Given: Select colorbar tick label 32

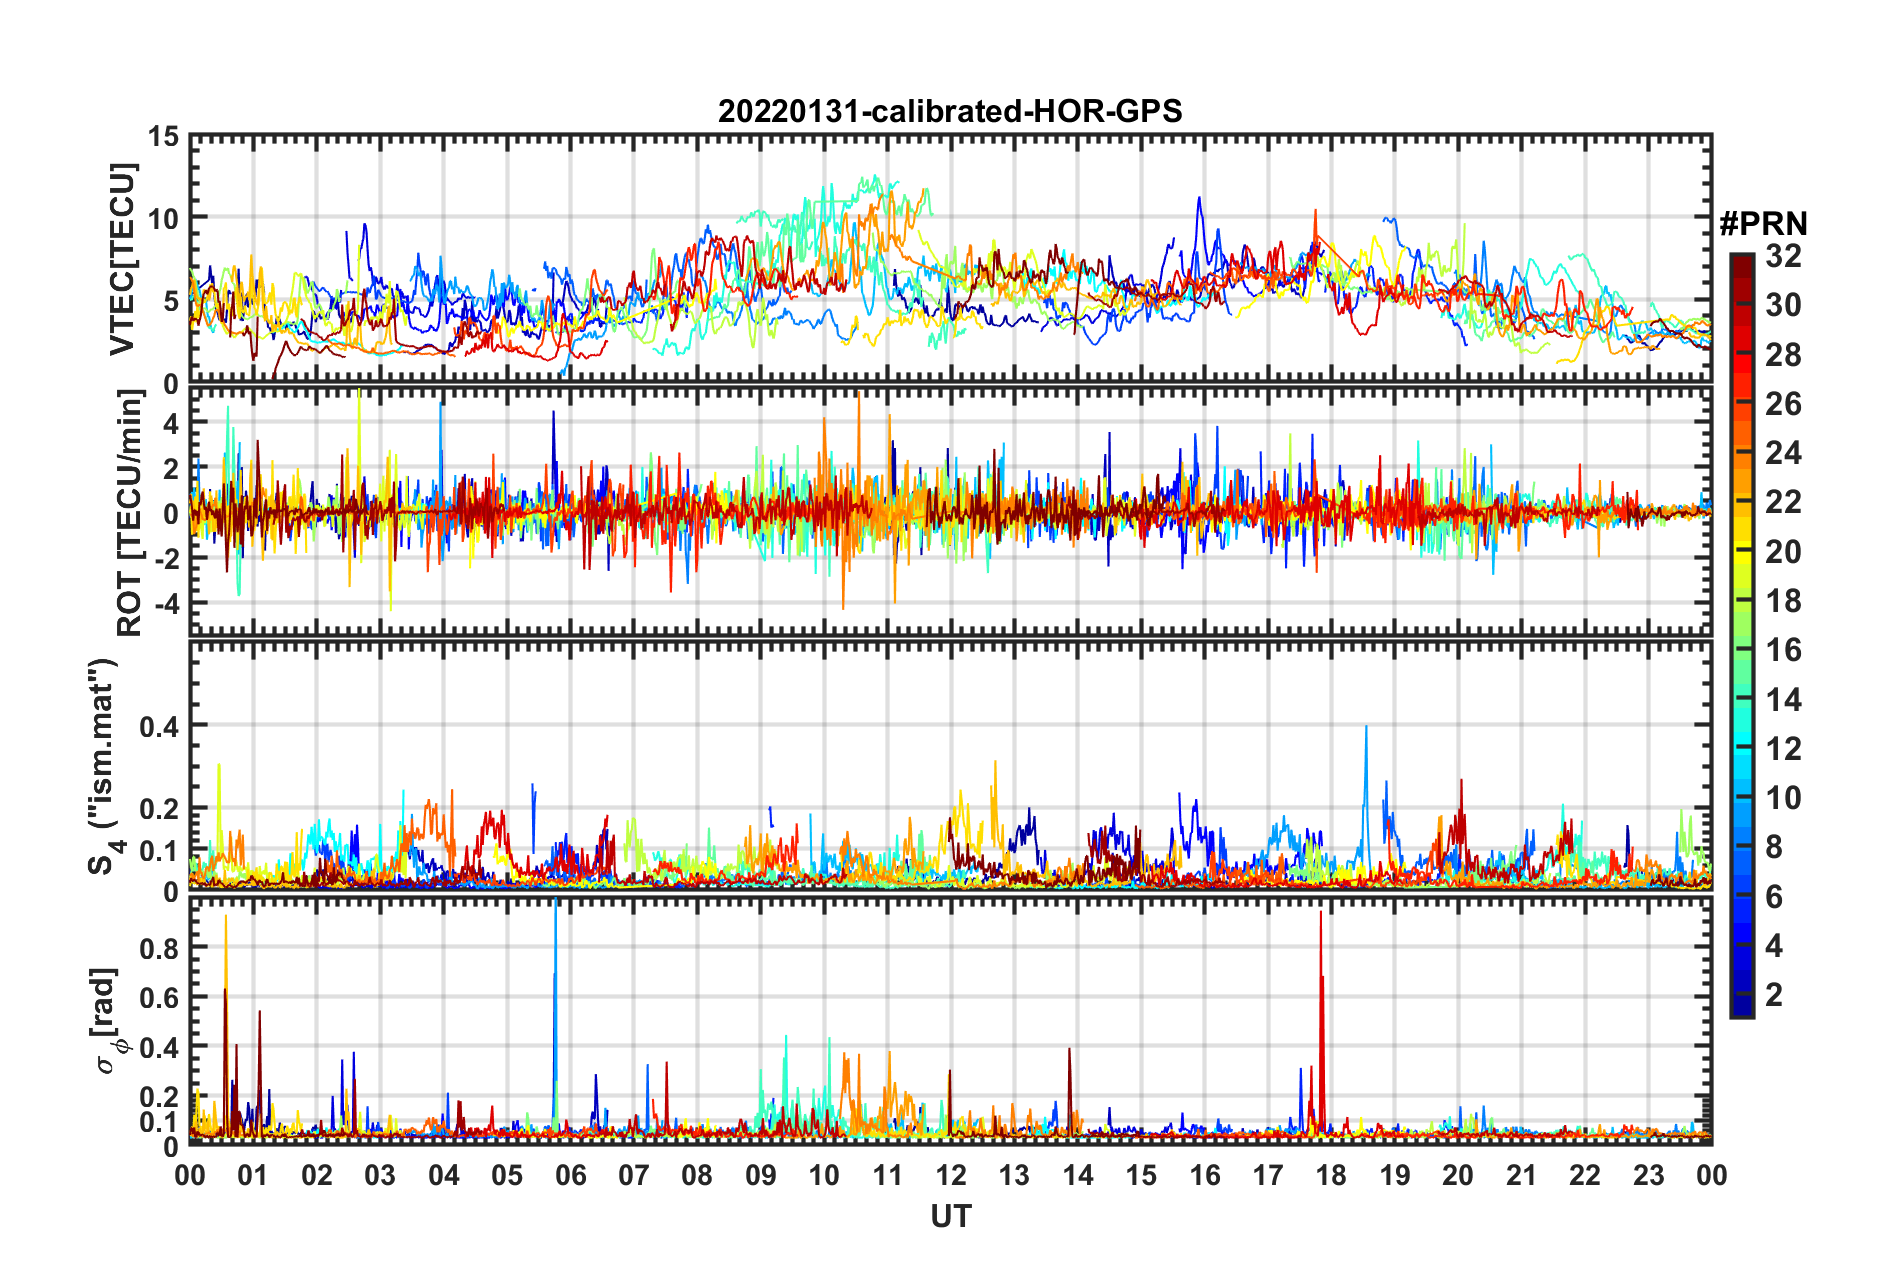Looking at the screenshot, I should (1783, 256).
